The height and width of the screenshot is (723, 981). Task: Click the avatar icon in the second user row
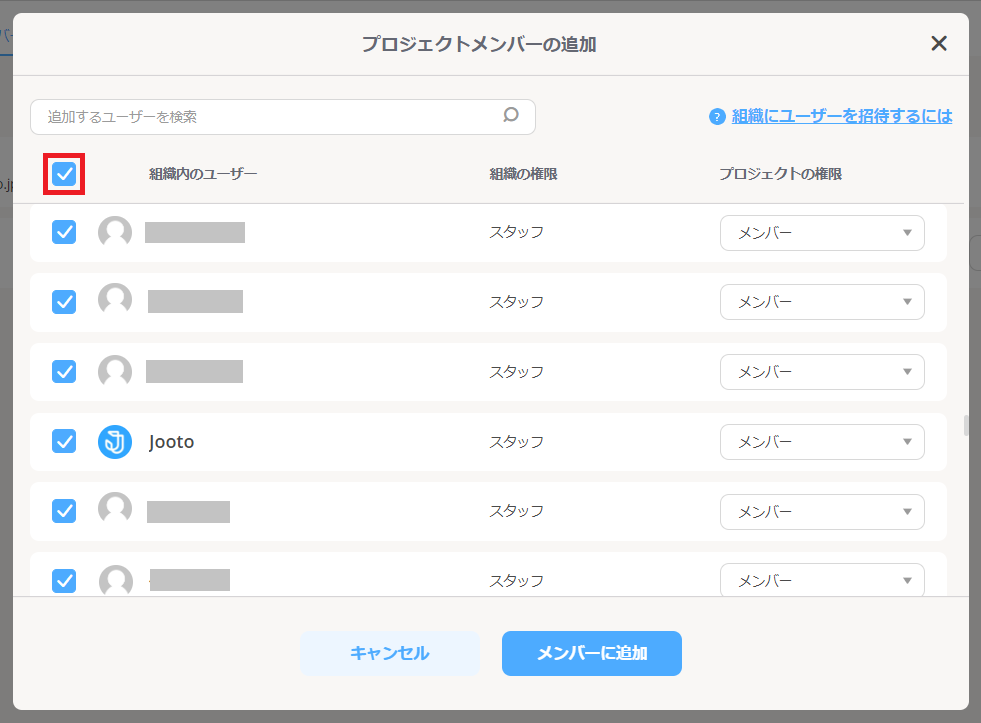114,301
